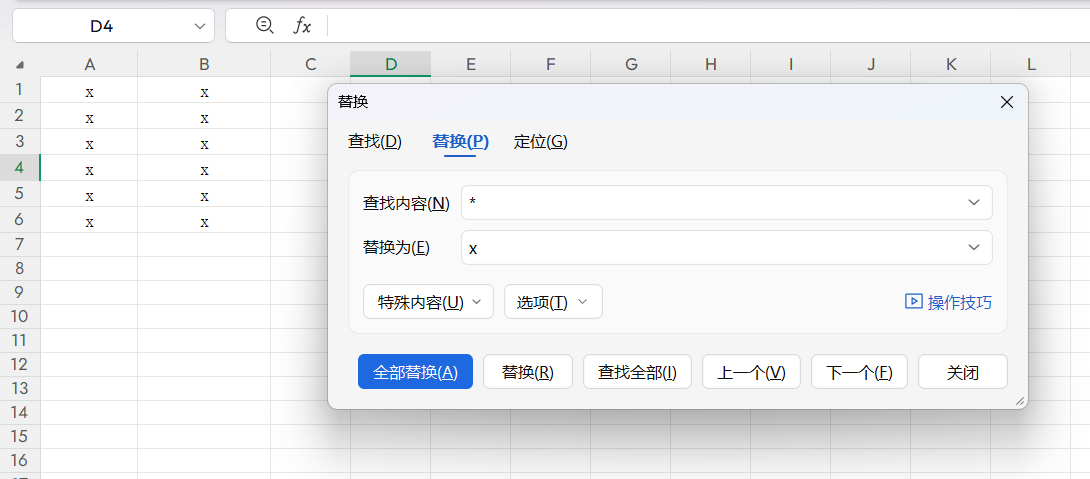Open the 操作技巧 tips link
Screen dimensions: 1090x479
948,302
